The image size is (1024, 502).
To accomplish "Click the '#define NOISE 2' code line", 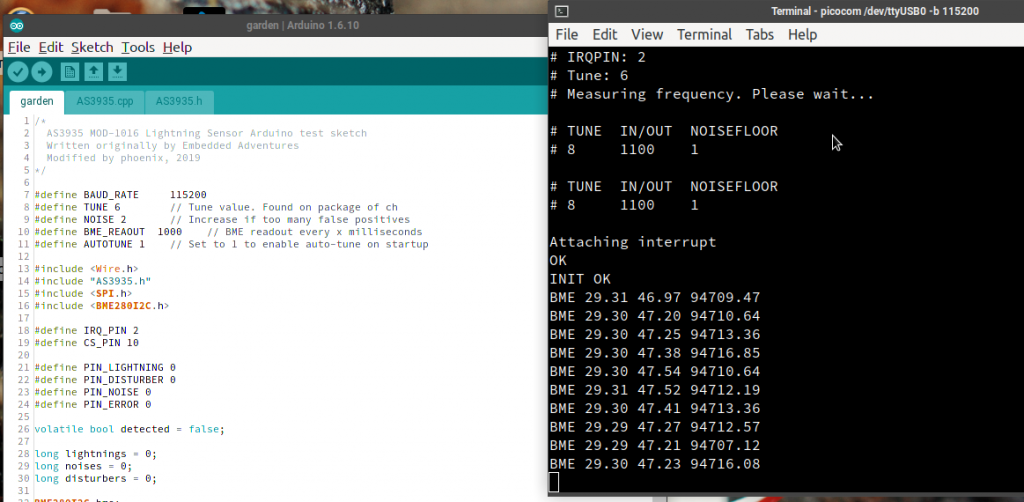I will click(80, 219).
